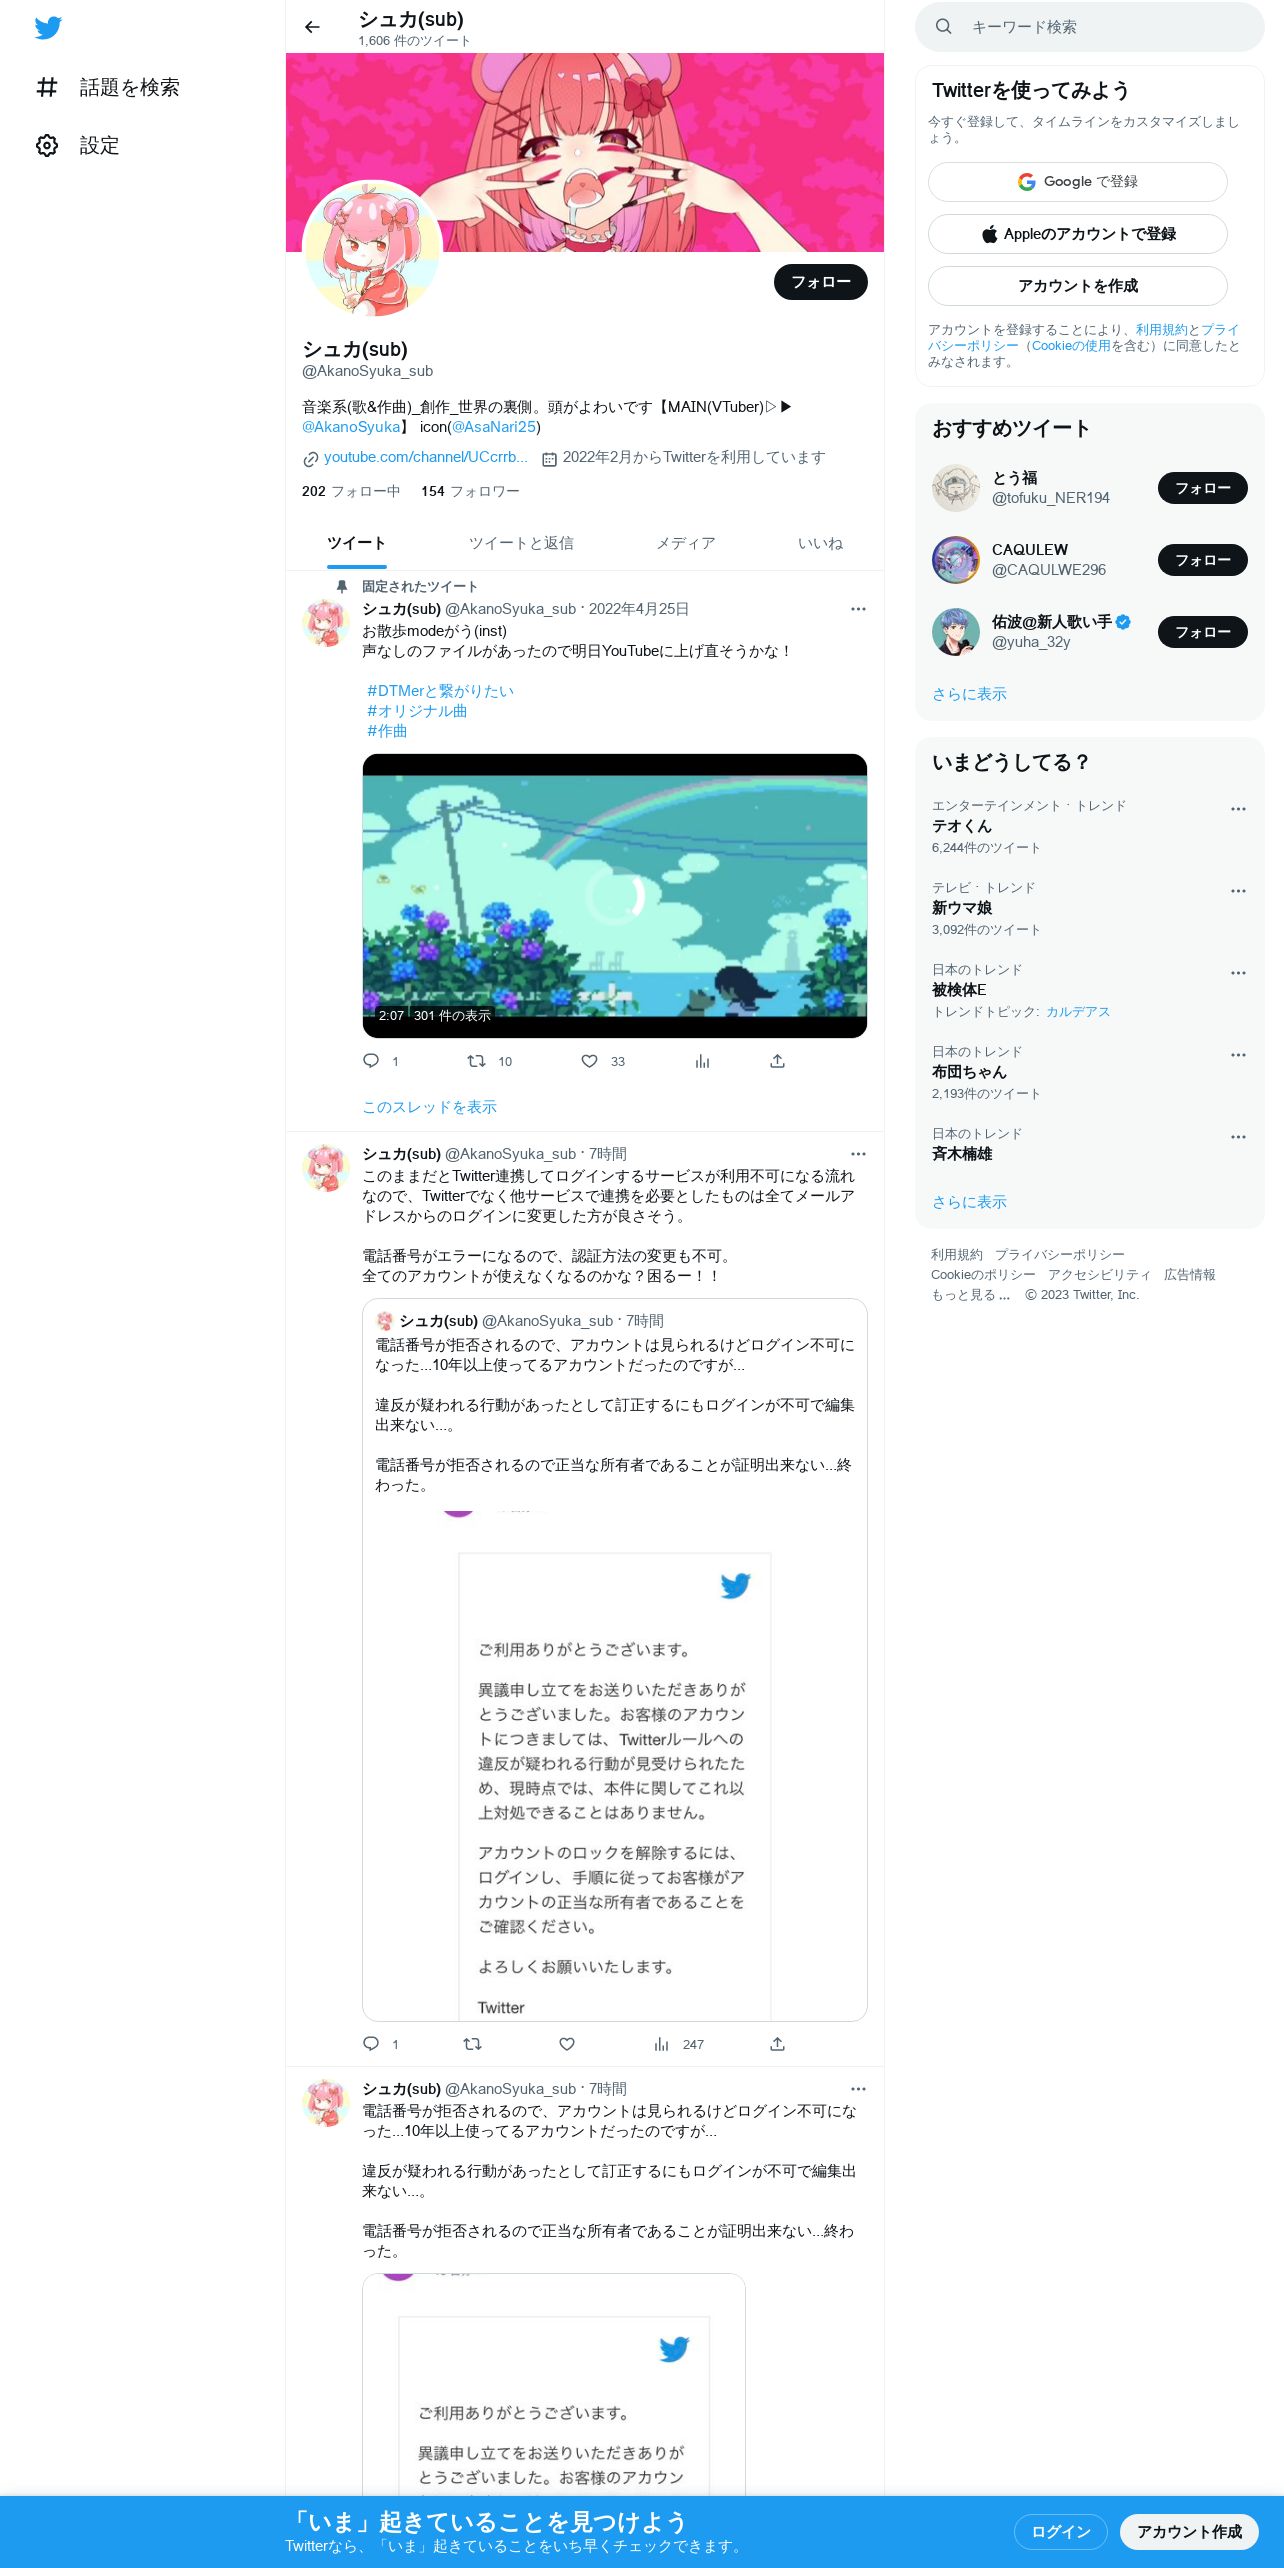This screenshot has height=2568, width=1284.
Task: Click the Twitter bird logo
Action: click(48, 28)
